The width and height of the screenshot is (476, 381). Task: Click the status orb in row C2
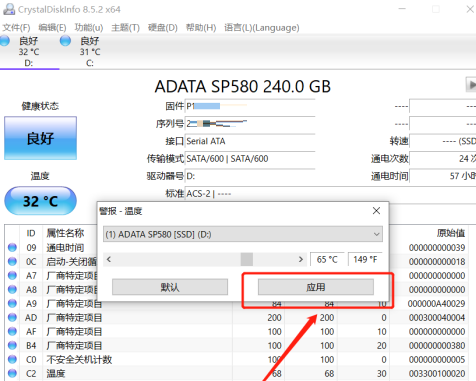(12, 373)
